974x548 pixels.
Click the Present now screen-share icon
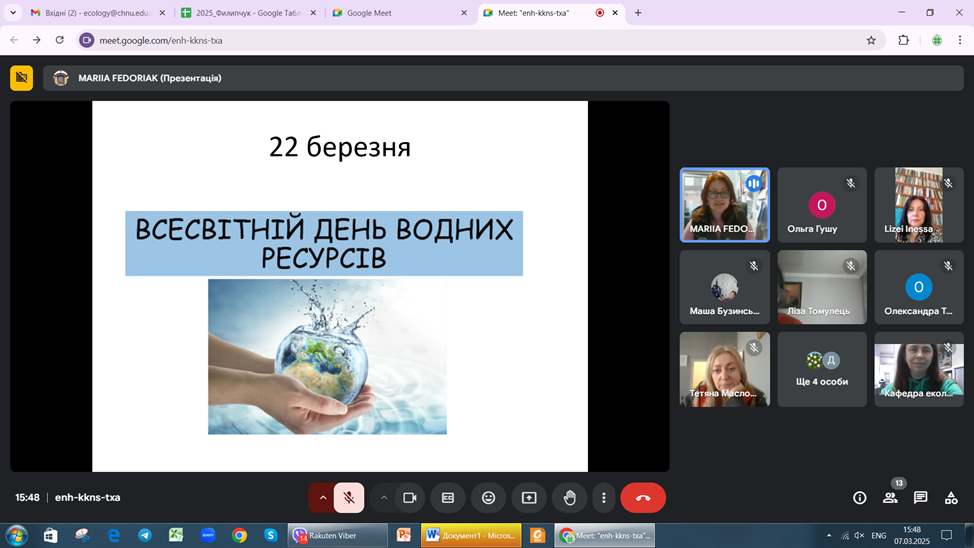click(529, 498)
